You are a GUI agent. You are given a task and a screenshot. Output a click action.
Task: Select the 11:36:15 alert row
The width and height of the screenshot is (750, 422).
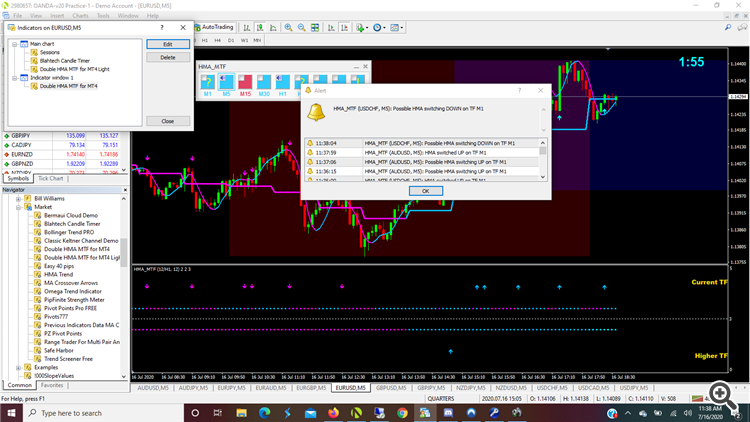(x=422, y=171)
